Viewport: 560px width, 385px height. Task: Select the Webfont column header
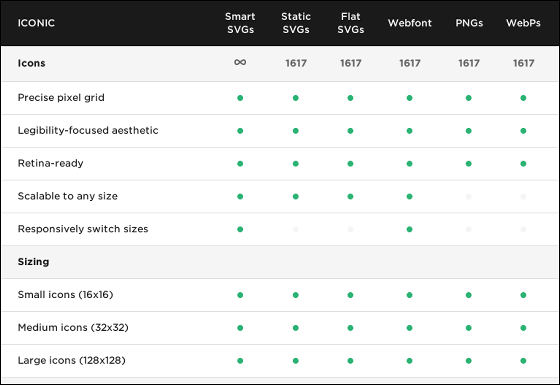[x=410, y=23]
